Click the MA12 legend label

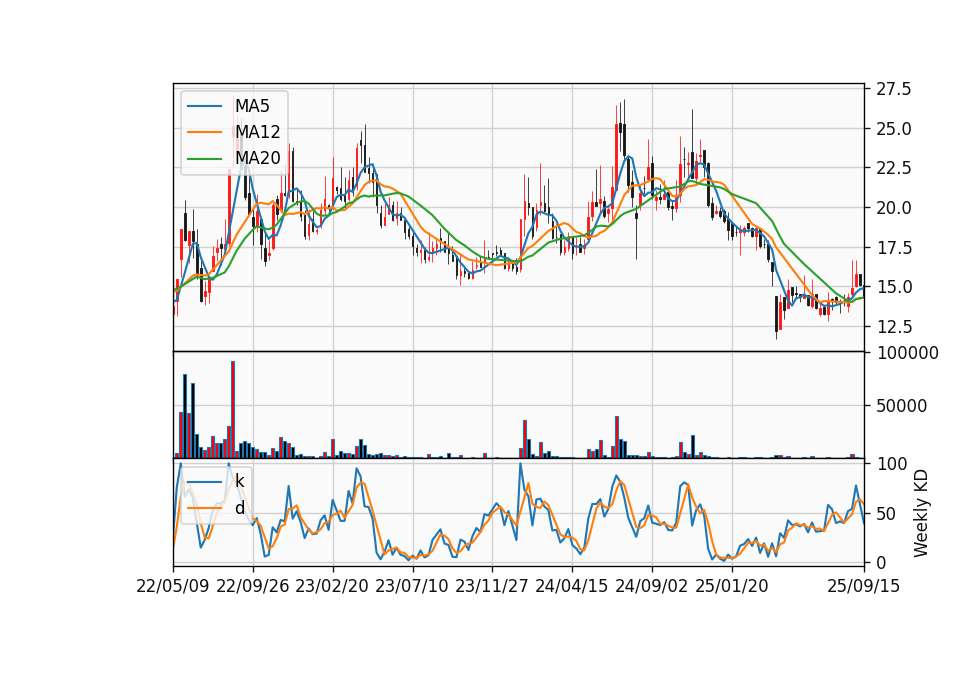coord(258,132)
